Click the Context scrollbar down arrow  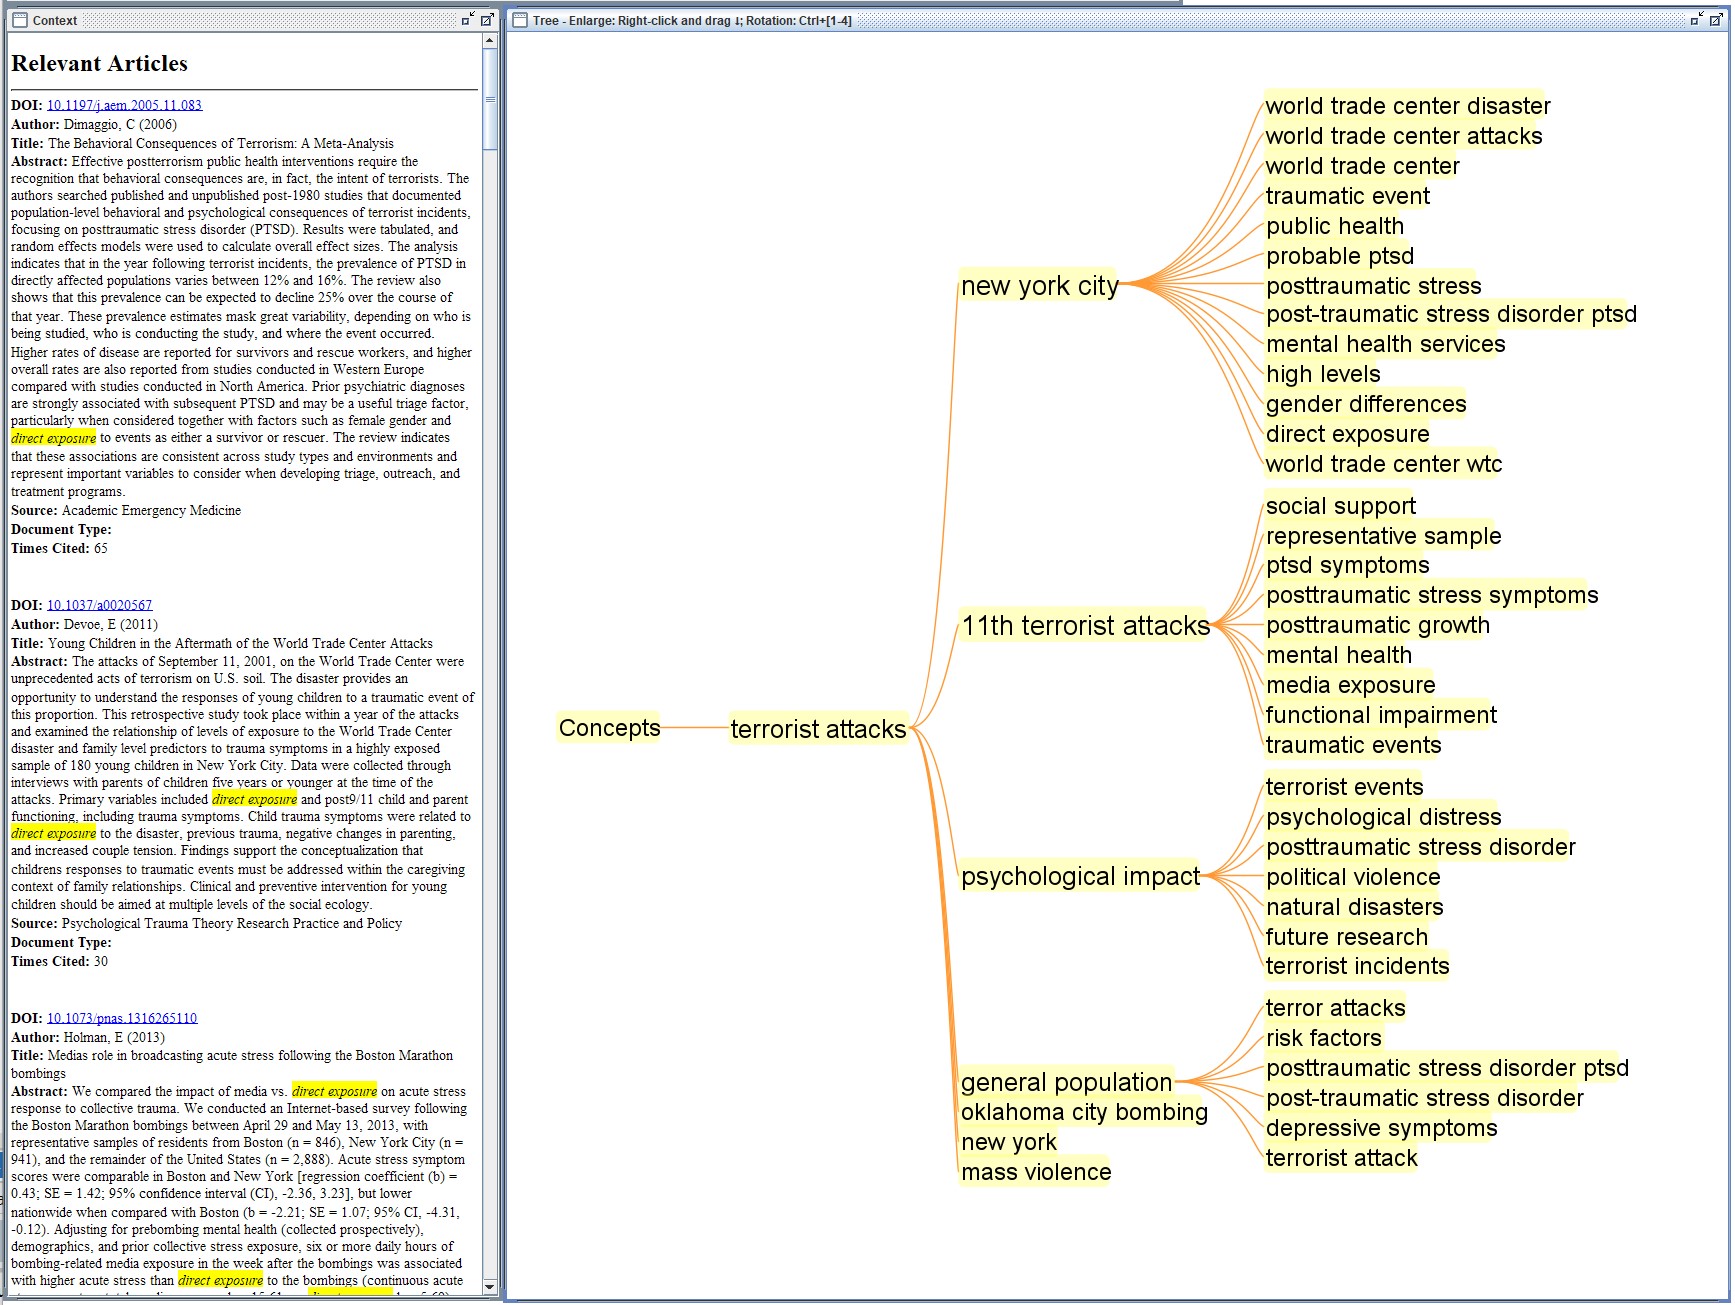click(x=489, y=1286)
